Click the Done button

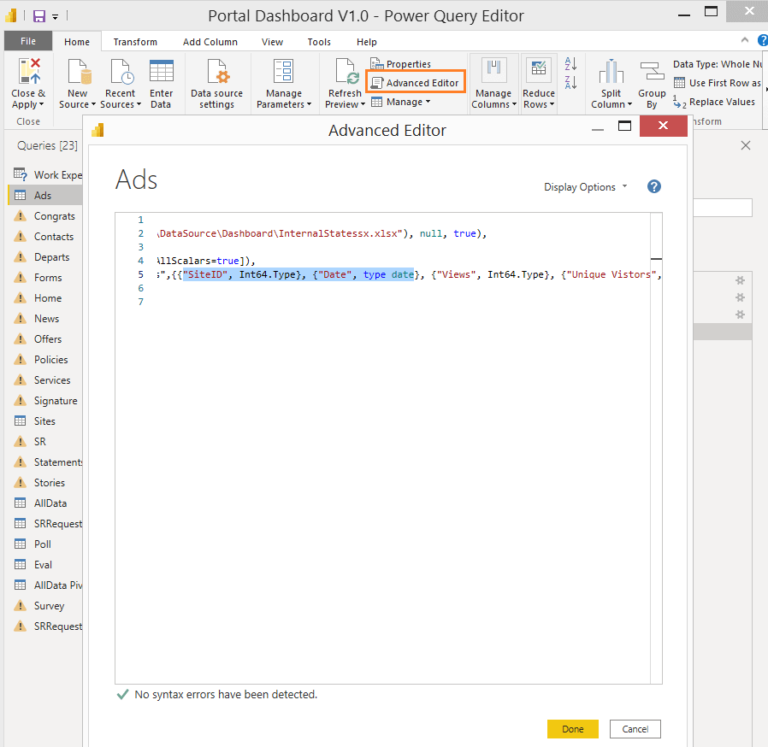[573, 729]
